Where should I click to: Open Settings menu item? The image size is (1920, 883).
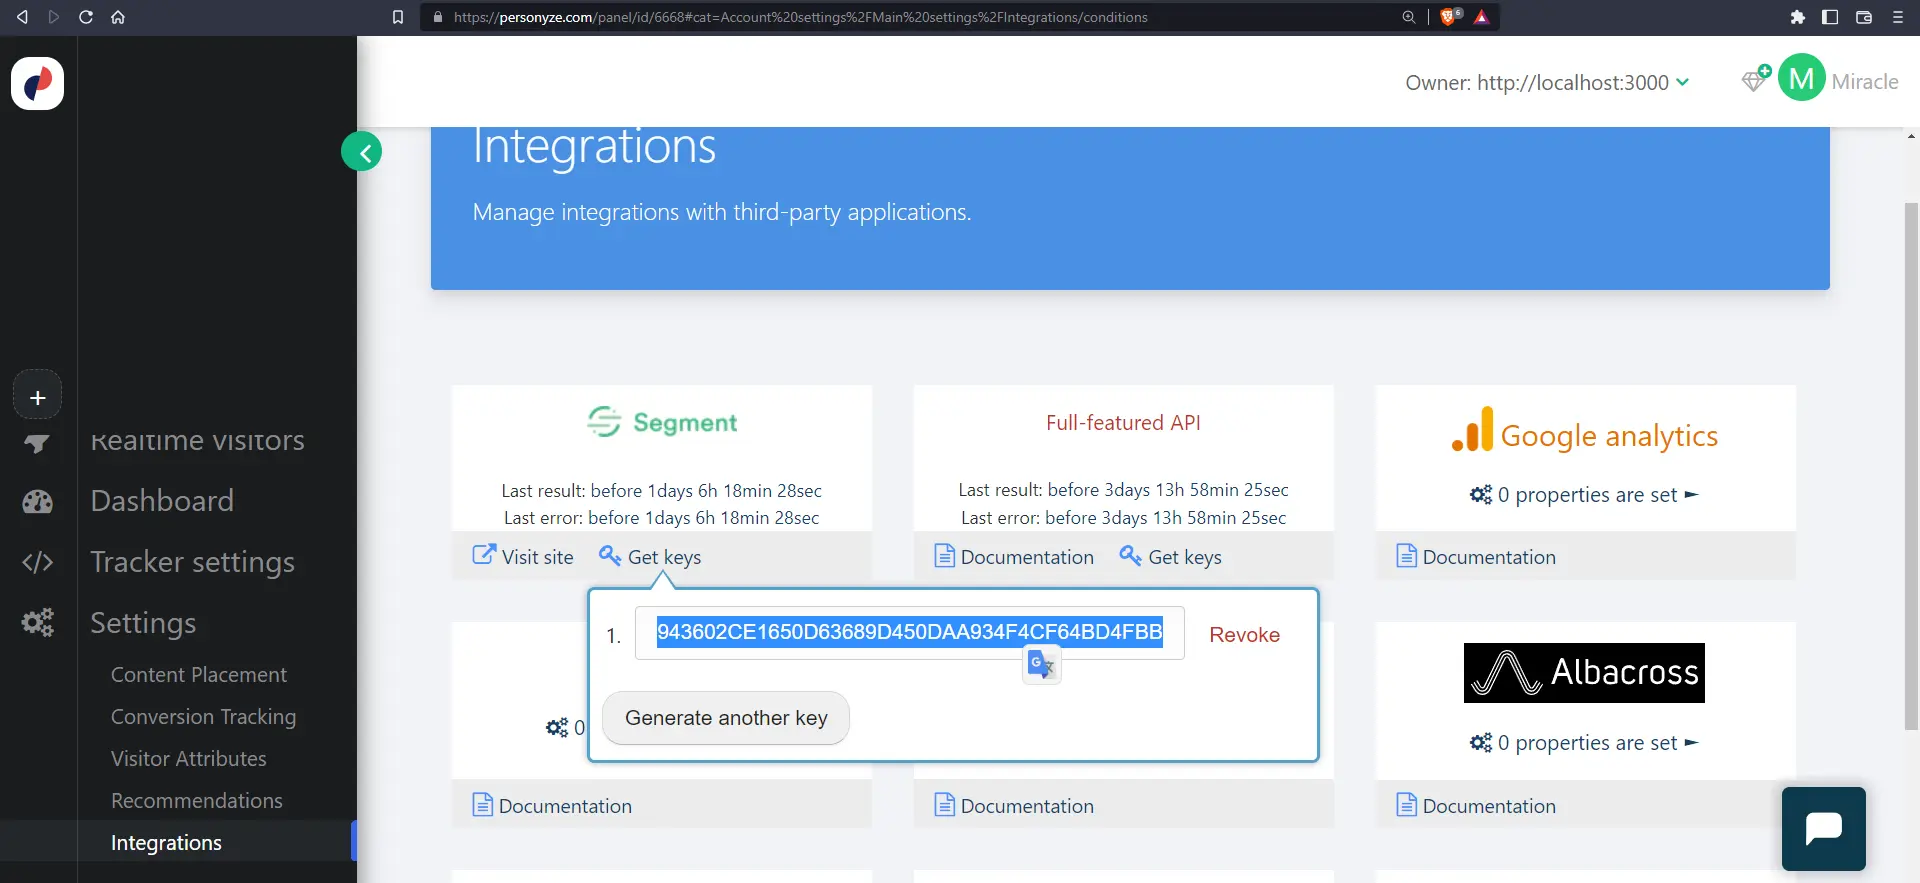(x=143, y=623)
